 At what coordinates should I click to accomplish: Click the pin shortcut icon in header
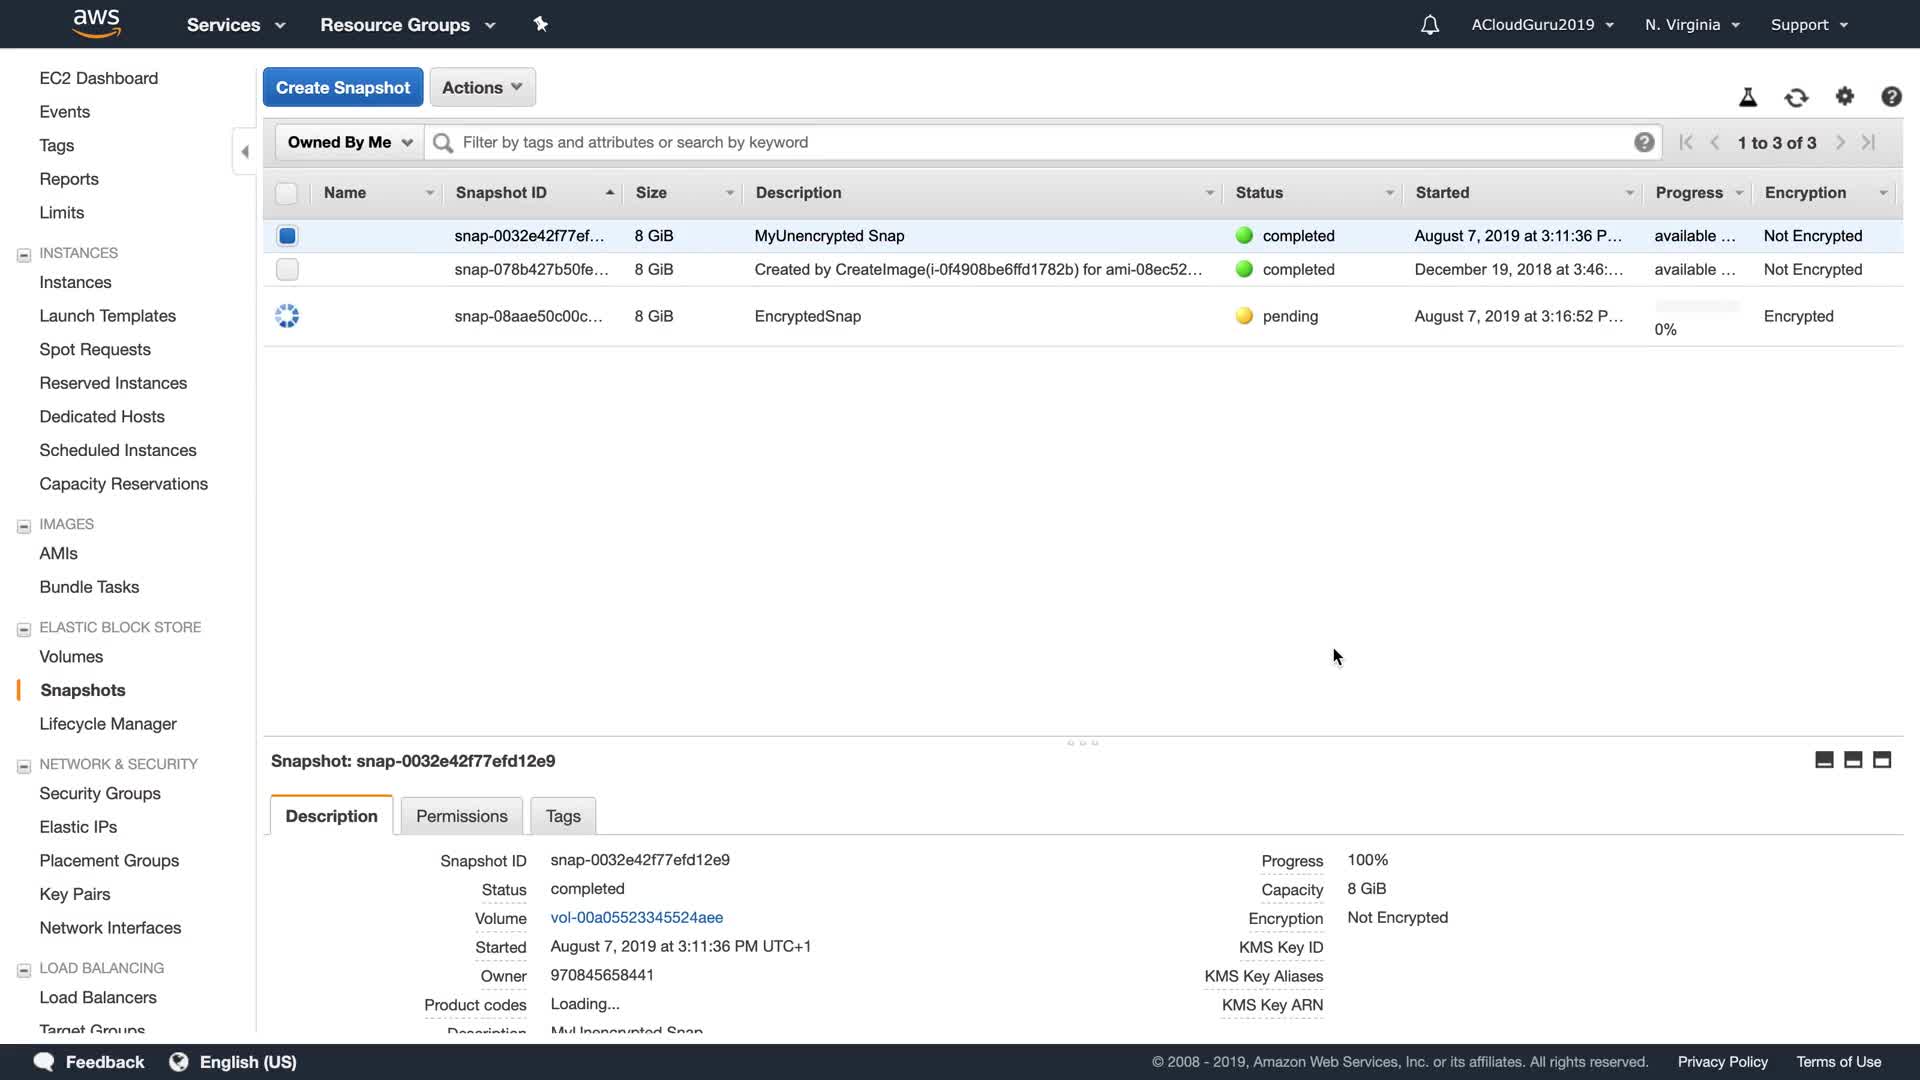[541, 24]
